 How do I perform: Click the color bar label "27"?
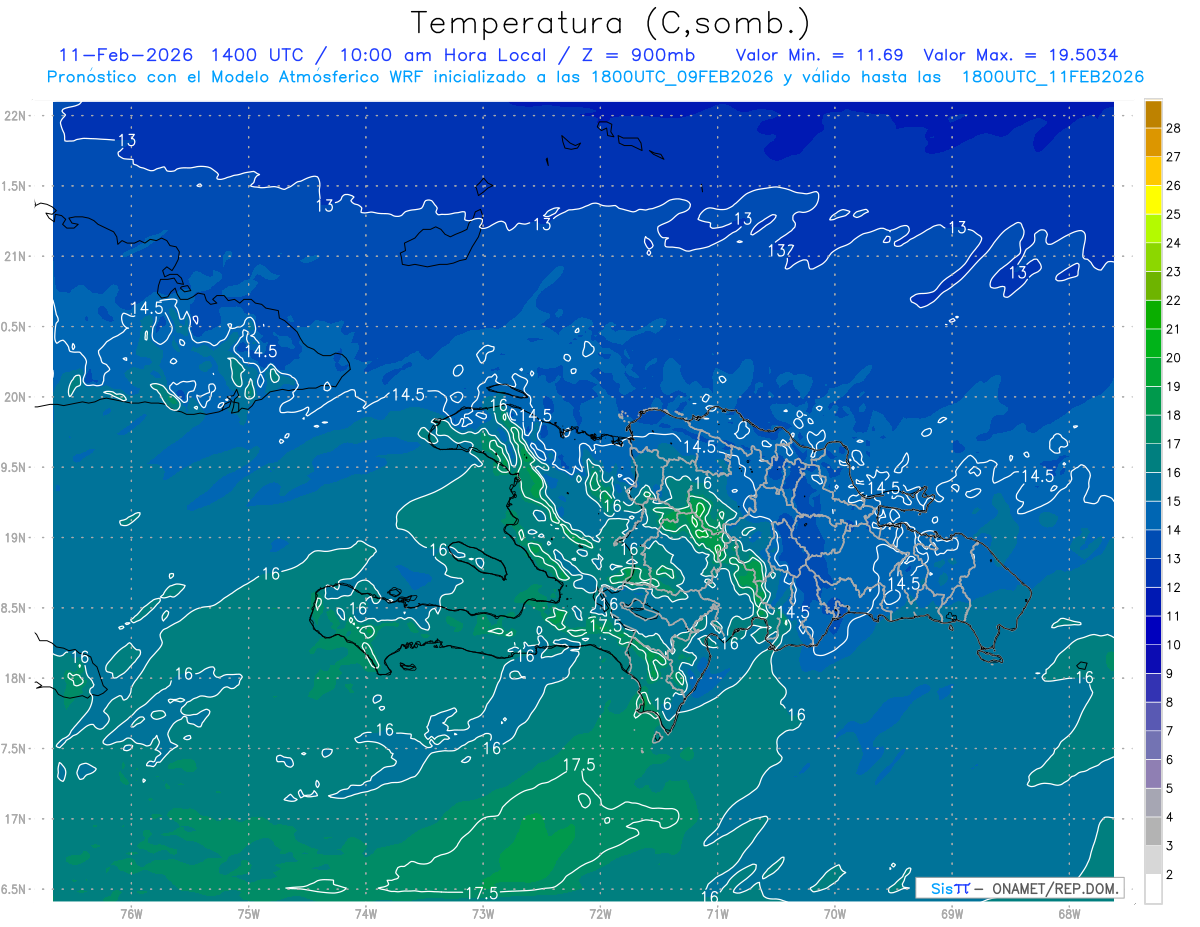click(x=1174, y=156)
